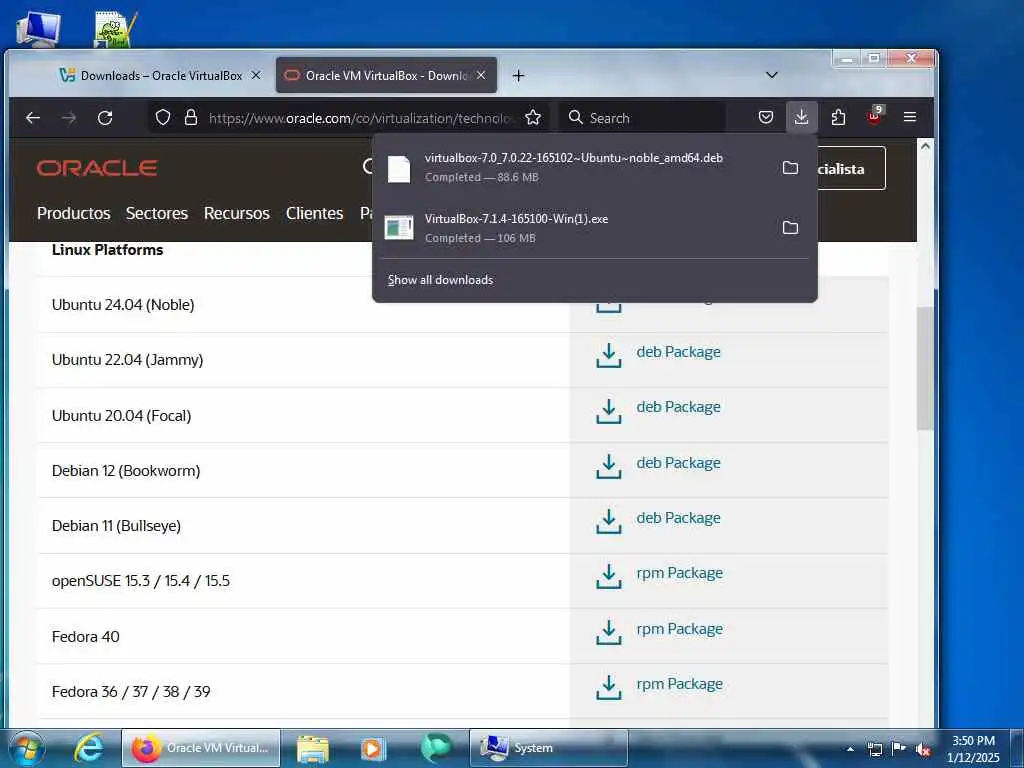This screenshot has height=768, width=1024.
Task: Click the address bar URL
Action: pyautogui.click(x=359, y=118)
